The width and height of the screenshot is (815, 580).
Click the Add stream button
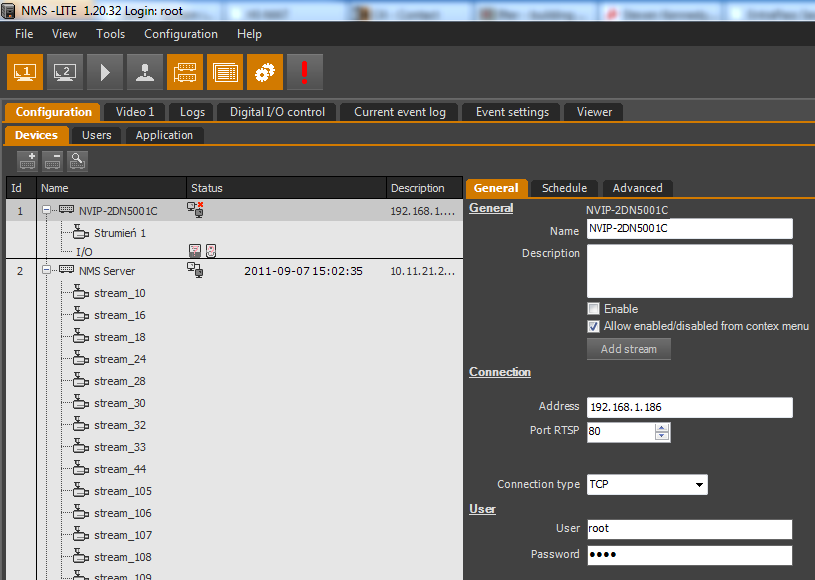(x=629, y=349)
